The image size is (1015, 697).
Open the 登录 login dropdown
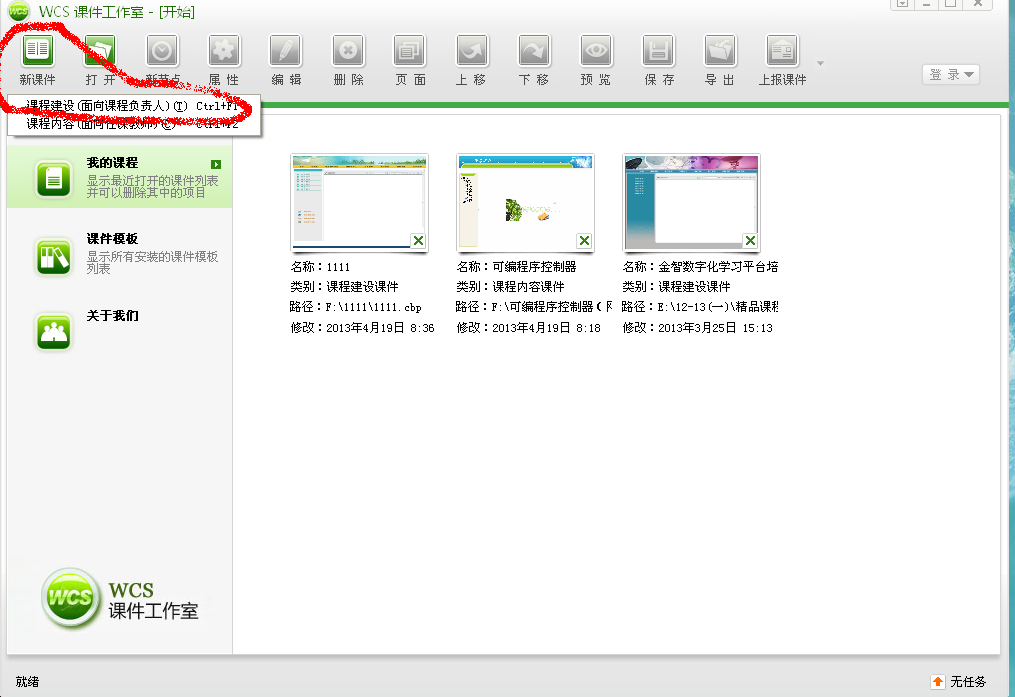(950, 74)
